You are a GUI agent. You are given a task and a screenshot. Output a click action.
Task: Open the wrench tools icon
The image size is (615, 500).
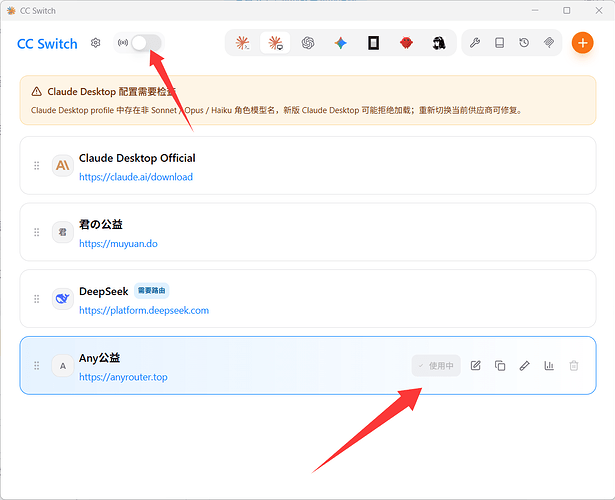475,43
